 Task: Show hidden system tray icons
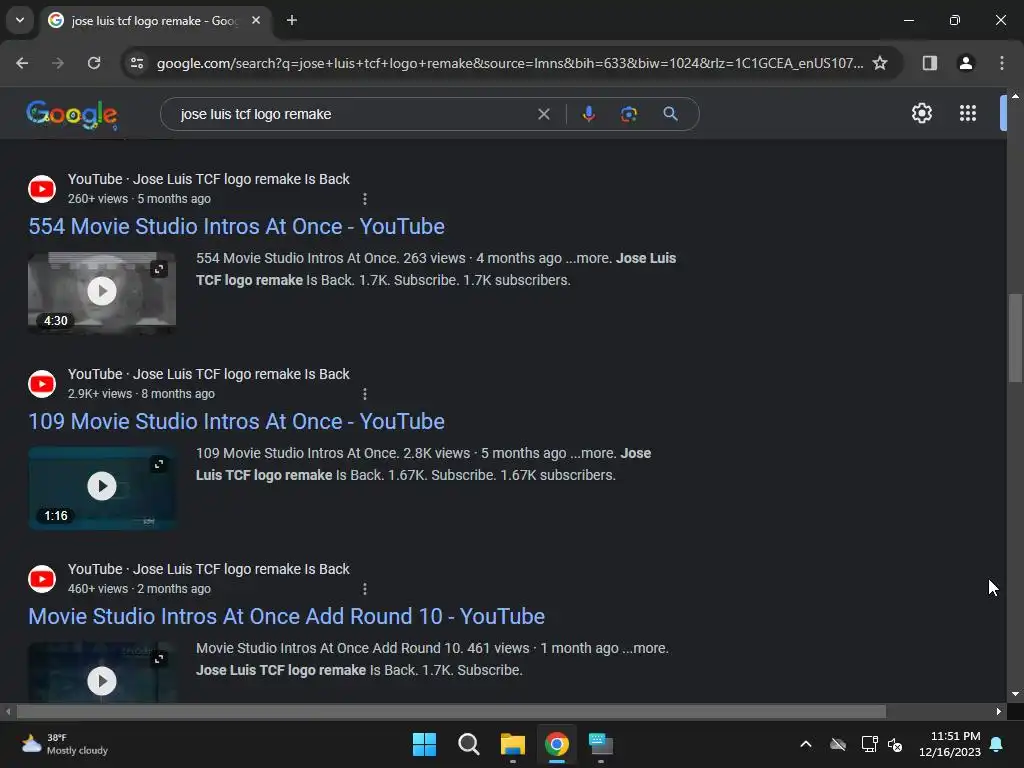(x=806, y=744)
